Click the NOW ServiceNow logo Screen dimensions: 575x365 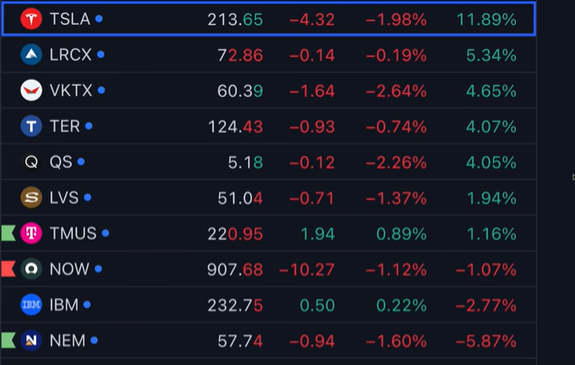point(31,269)
